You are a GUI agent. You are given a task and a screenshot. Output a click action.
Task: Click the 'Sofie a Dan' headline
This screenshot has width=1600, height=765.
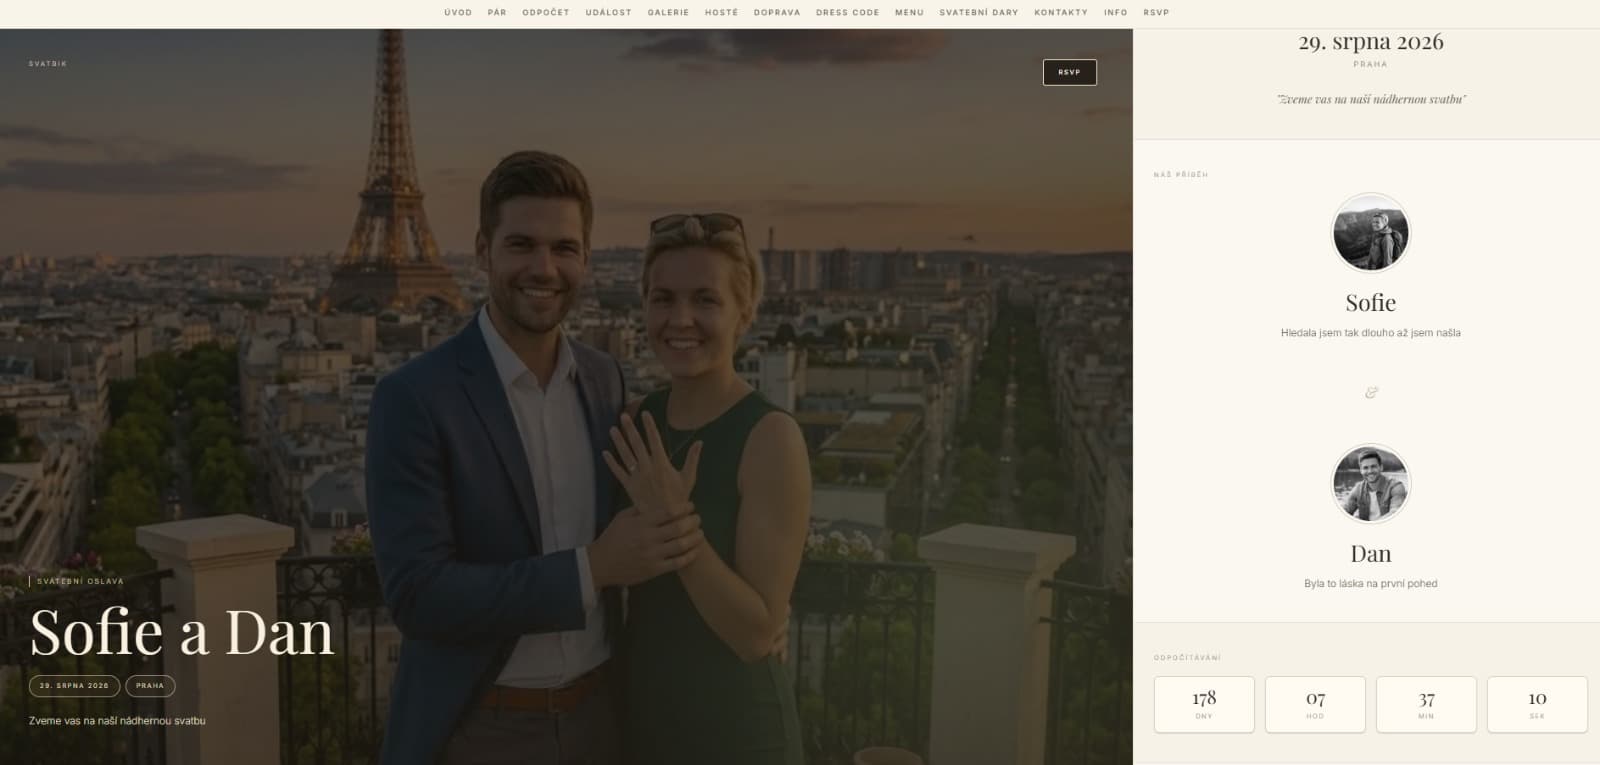tap(182, 632)
